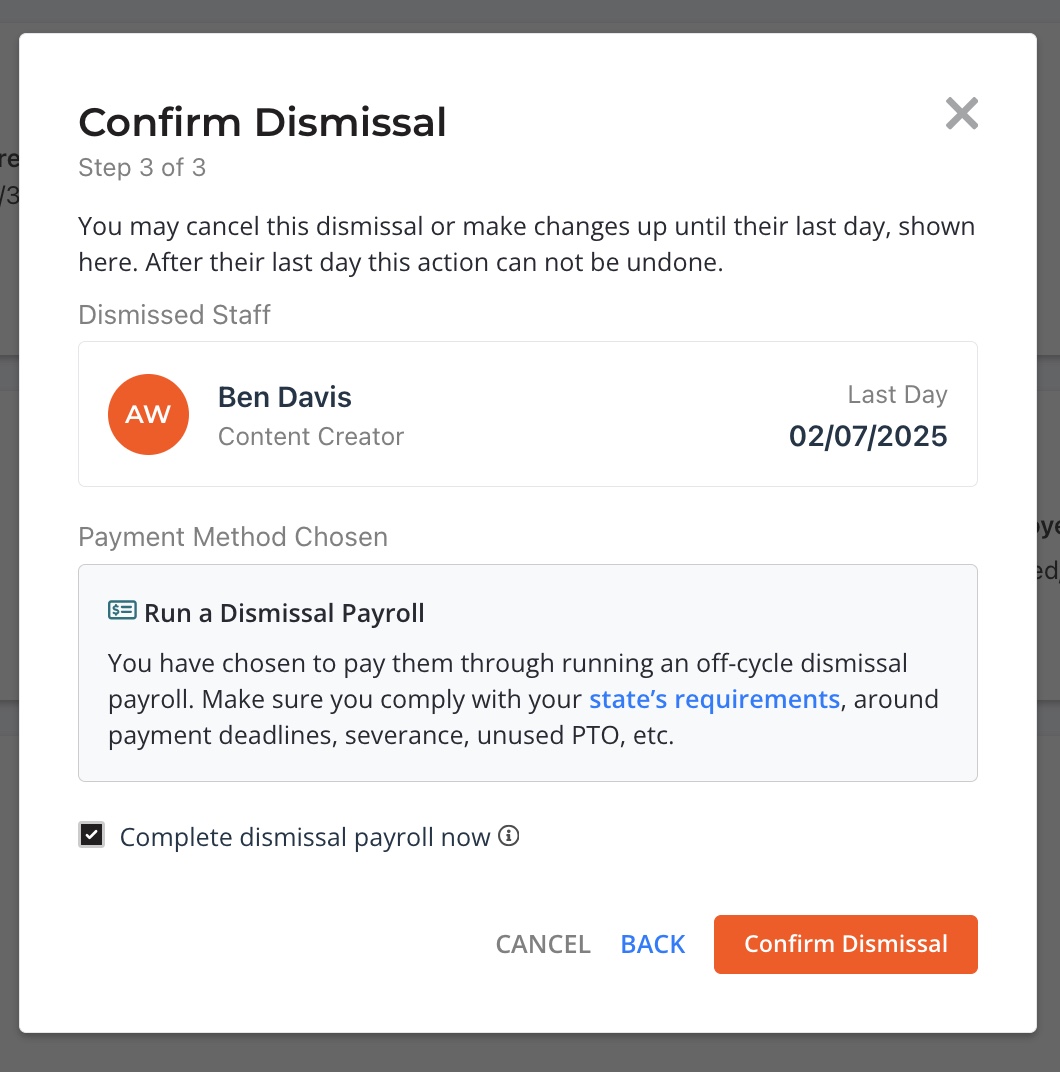
Task: Open the info tooltip icon beside payroll checkbox
Action: 509,835
